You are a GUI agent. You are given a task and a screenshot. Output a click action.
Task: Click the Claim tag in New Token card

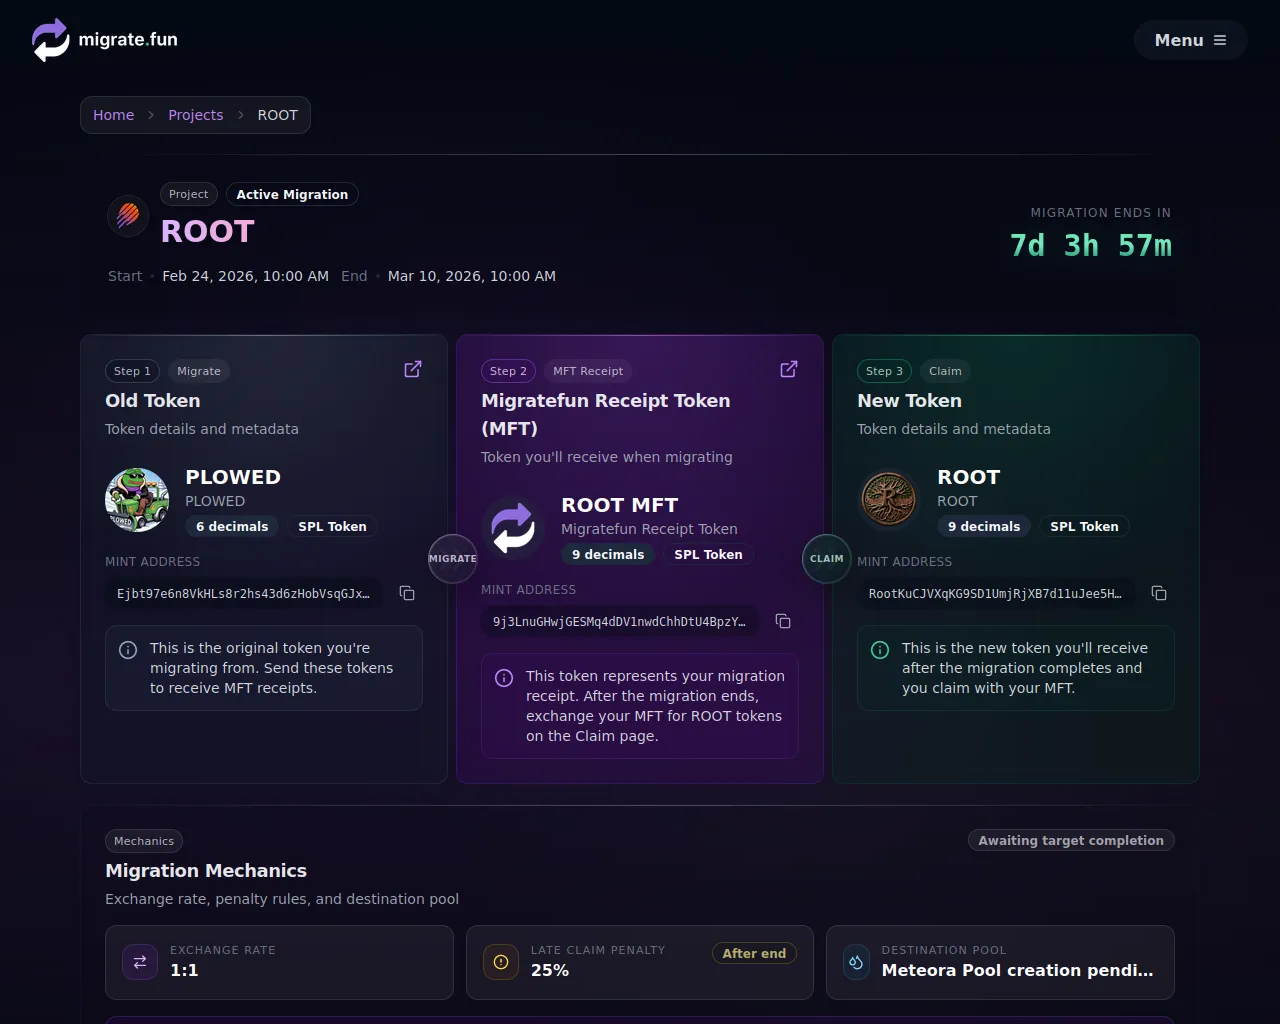pos(945,371)
